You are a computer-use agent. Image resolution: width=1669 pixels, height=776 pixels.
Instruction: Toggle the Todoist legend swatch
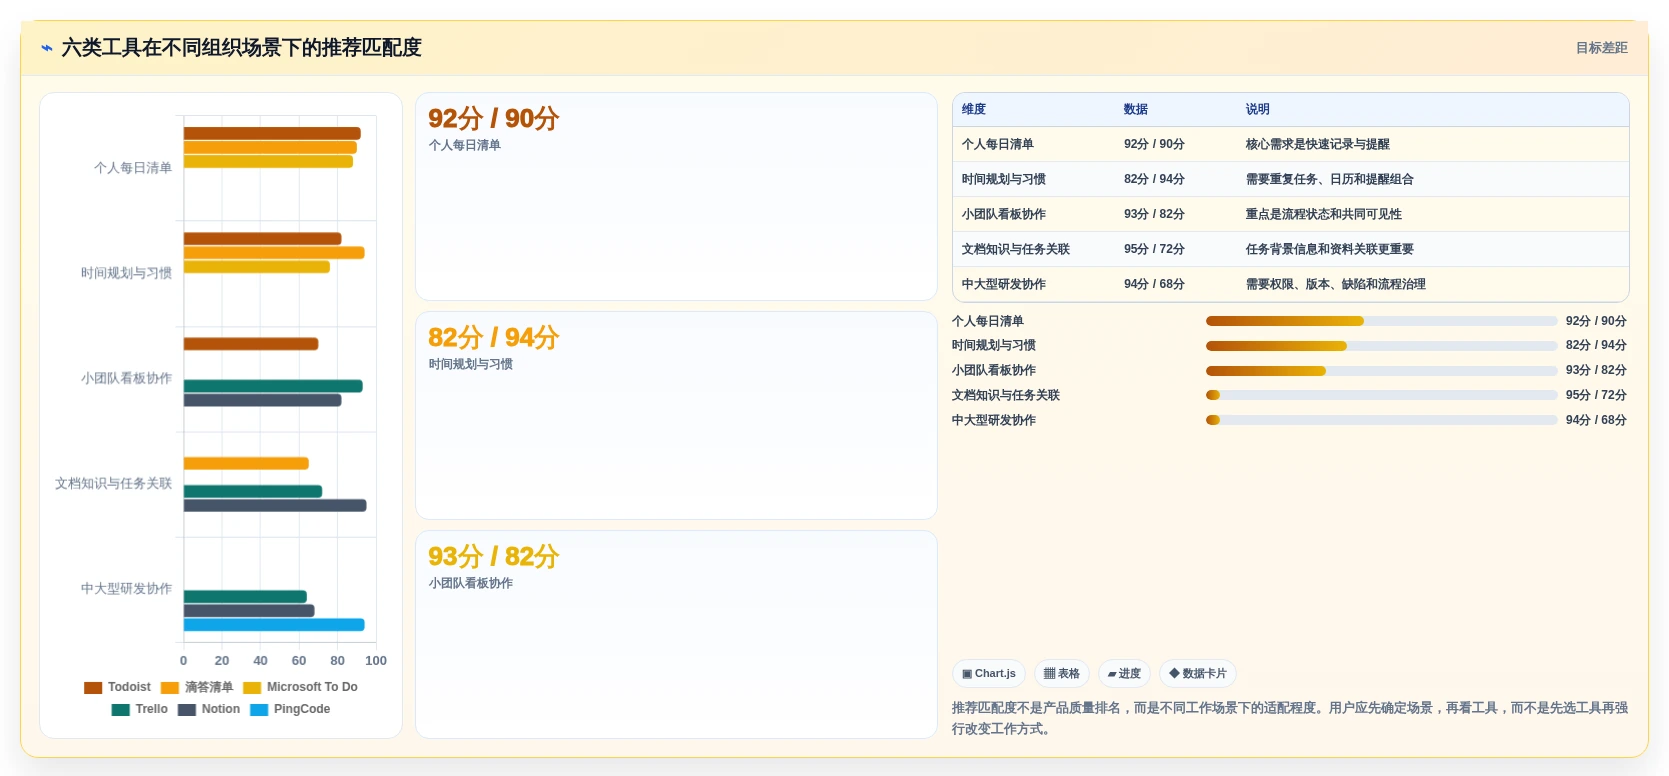pos(93,687)
